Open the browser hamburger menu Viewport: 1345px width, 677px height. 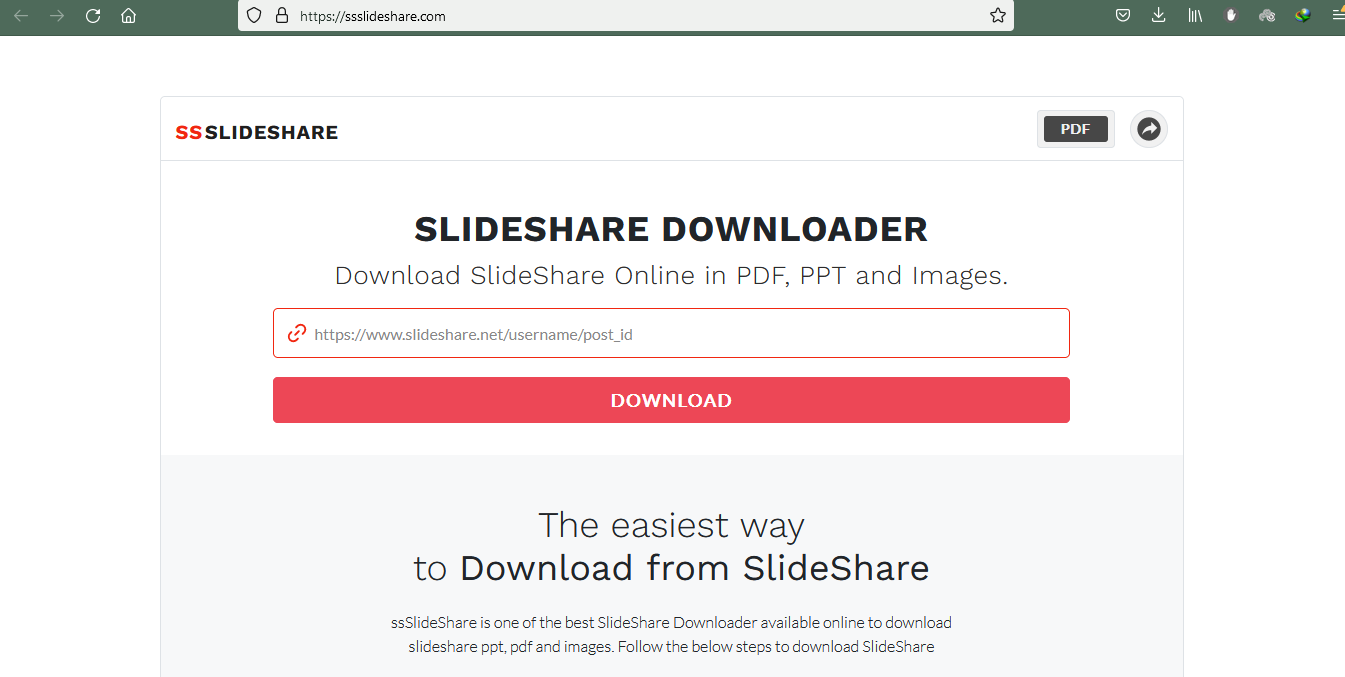[x=1338, y=15]
